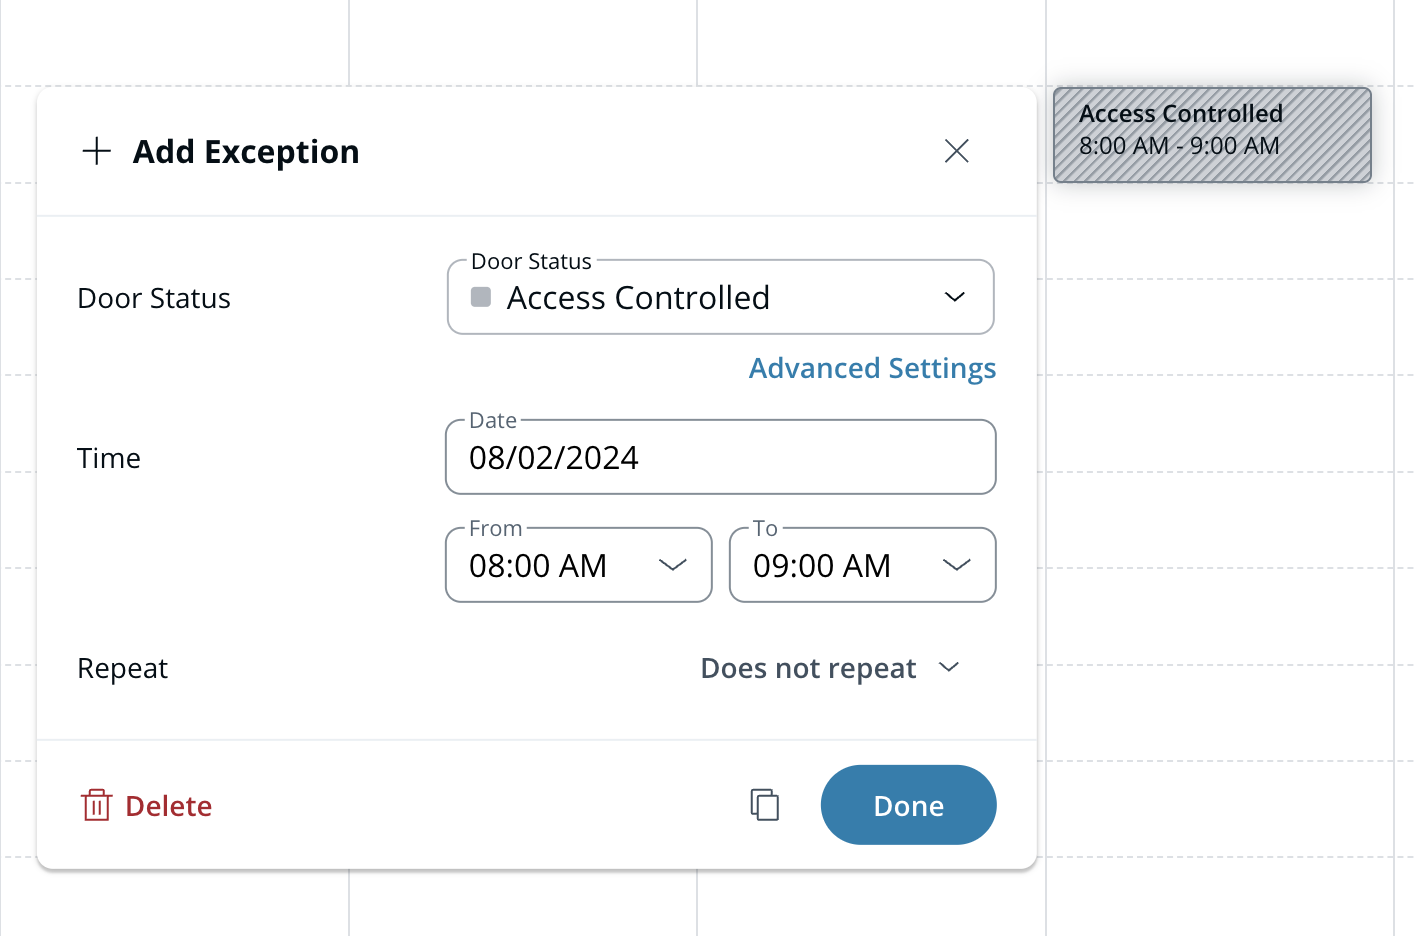The height and width of the screenshot is (936, 1416).
Task: Duplicate the exception using the copy icon
Action: 765,805
